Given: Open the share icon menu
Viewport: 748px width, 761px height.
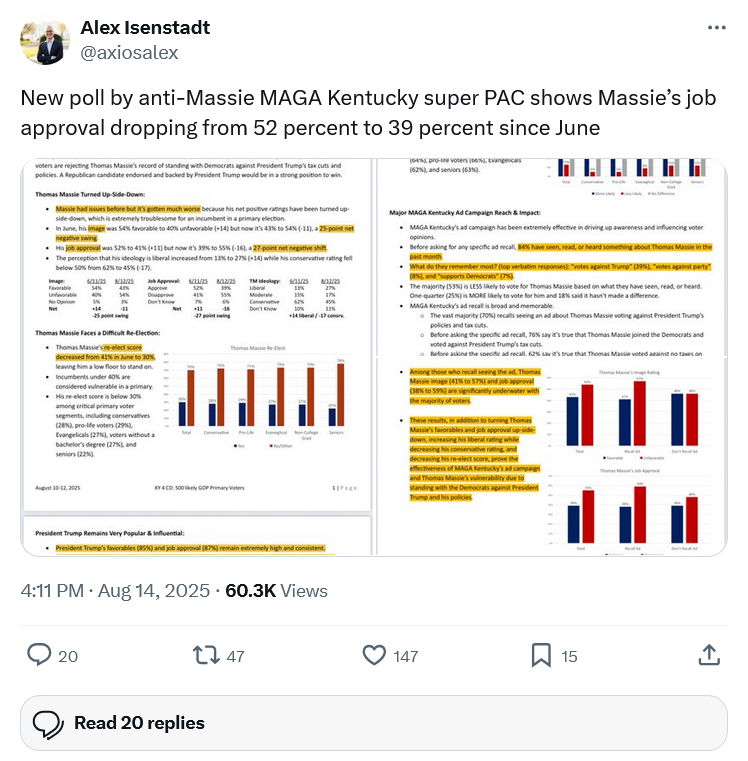Looking at the screenshot, I should tap(708, 655).
